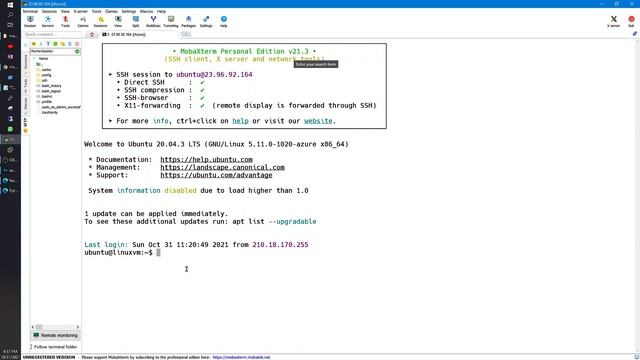640x360 pixels.
Task: Click the Quick connect input field
Action: pos(52,35)
